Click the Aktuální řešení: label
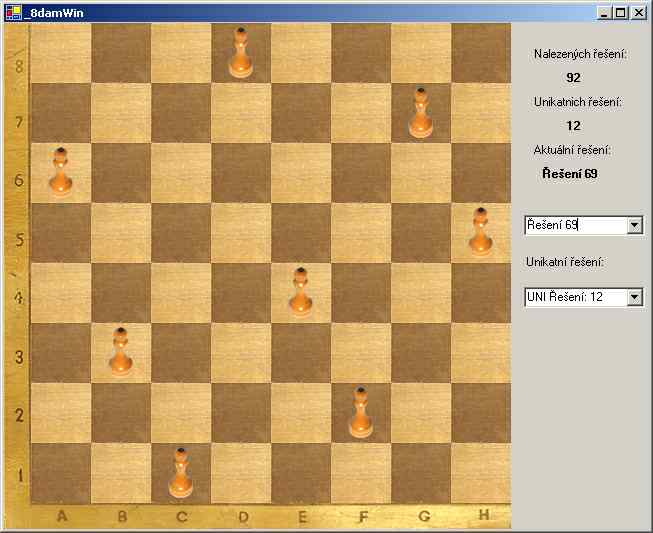The width and height of the screenshot is (653, 533). 572,150
